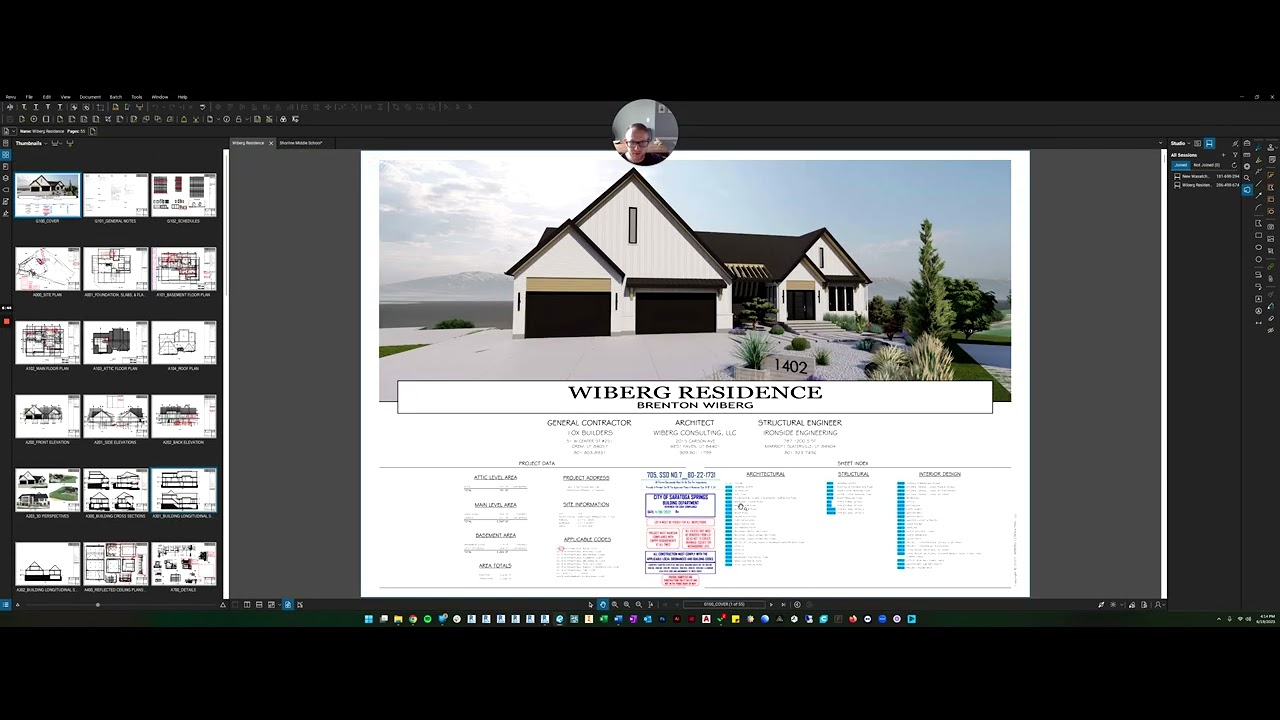Toggle the split view icon in bottom bar

pyautogui.click(x=247, y=604)
